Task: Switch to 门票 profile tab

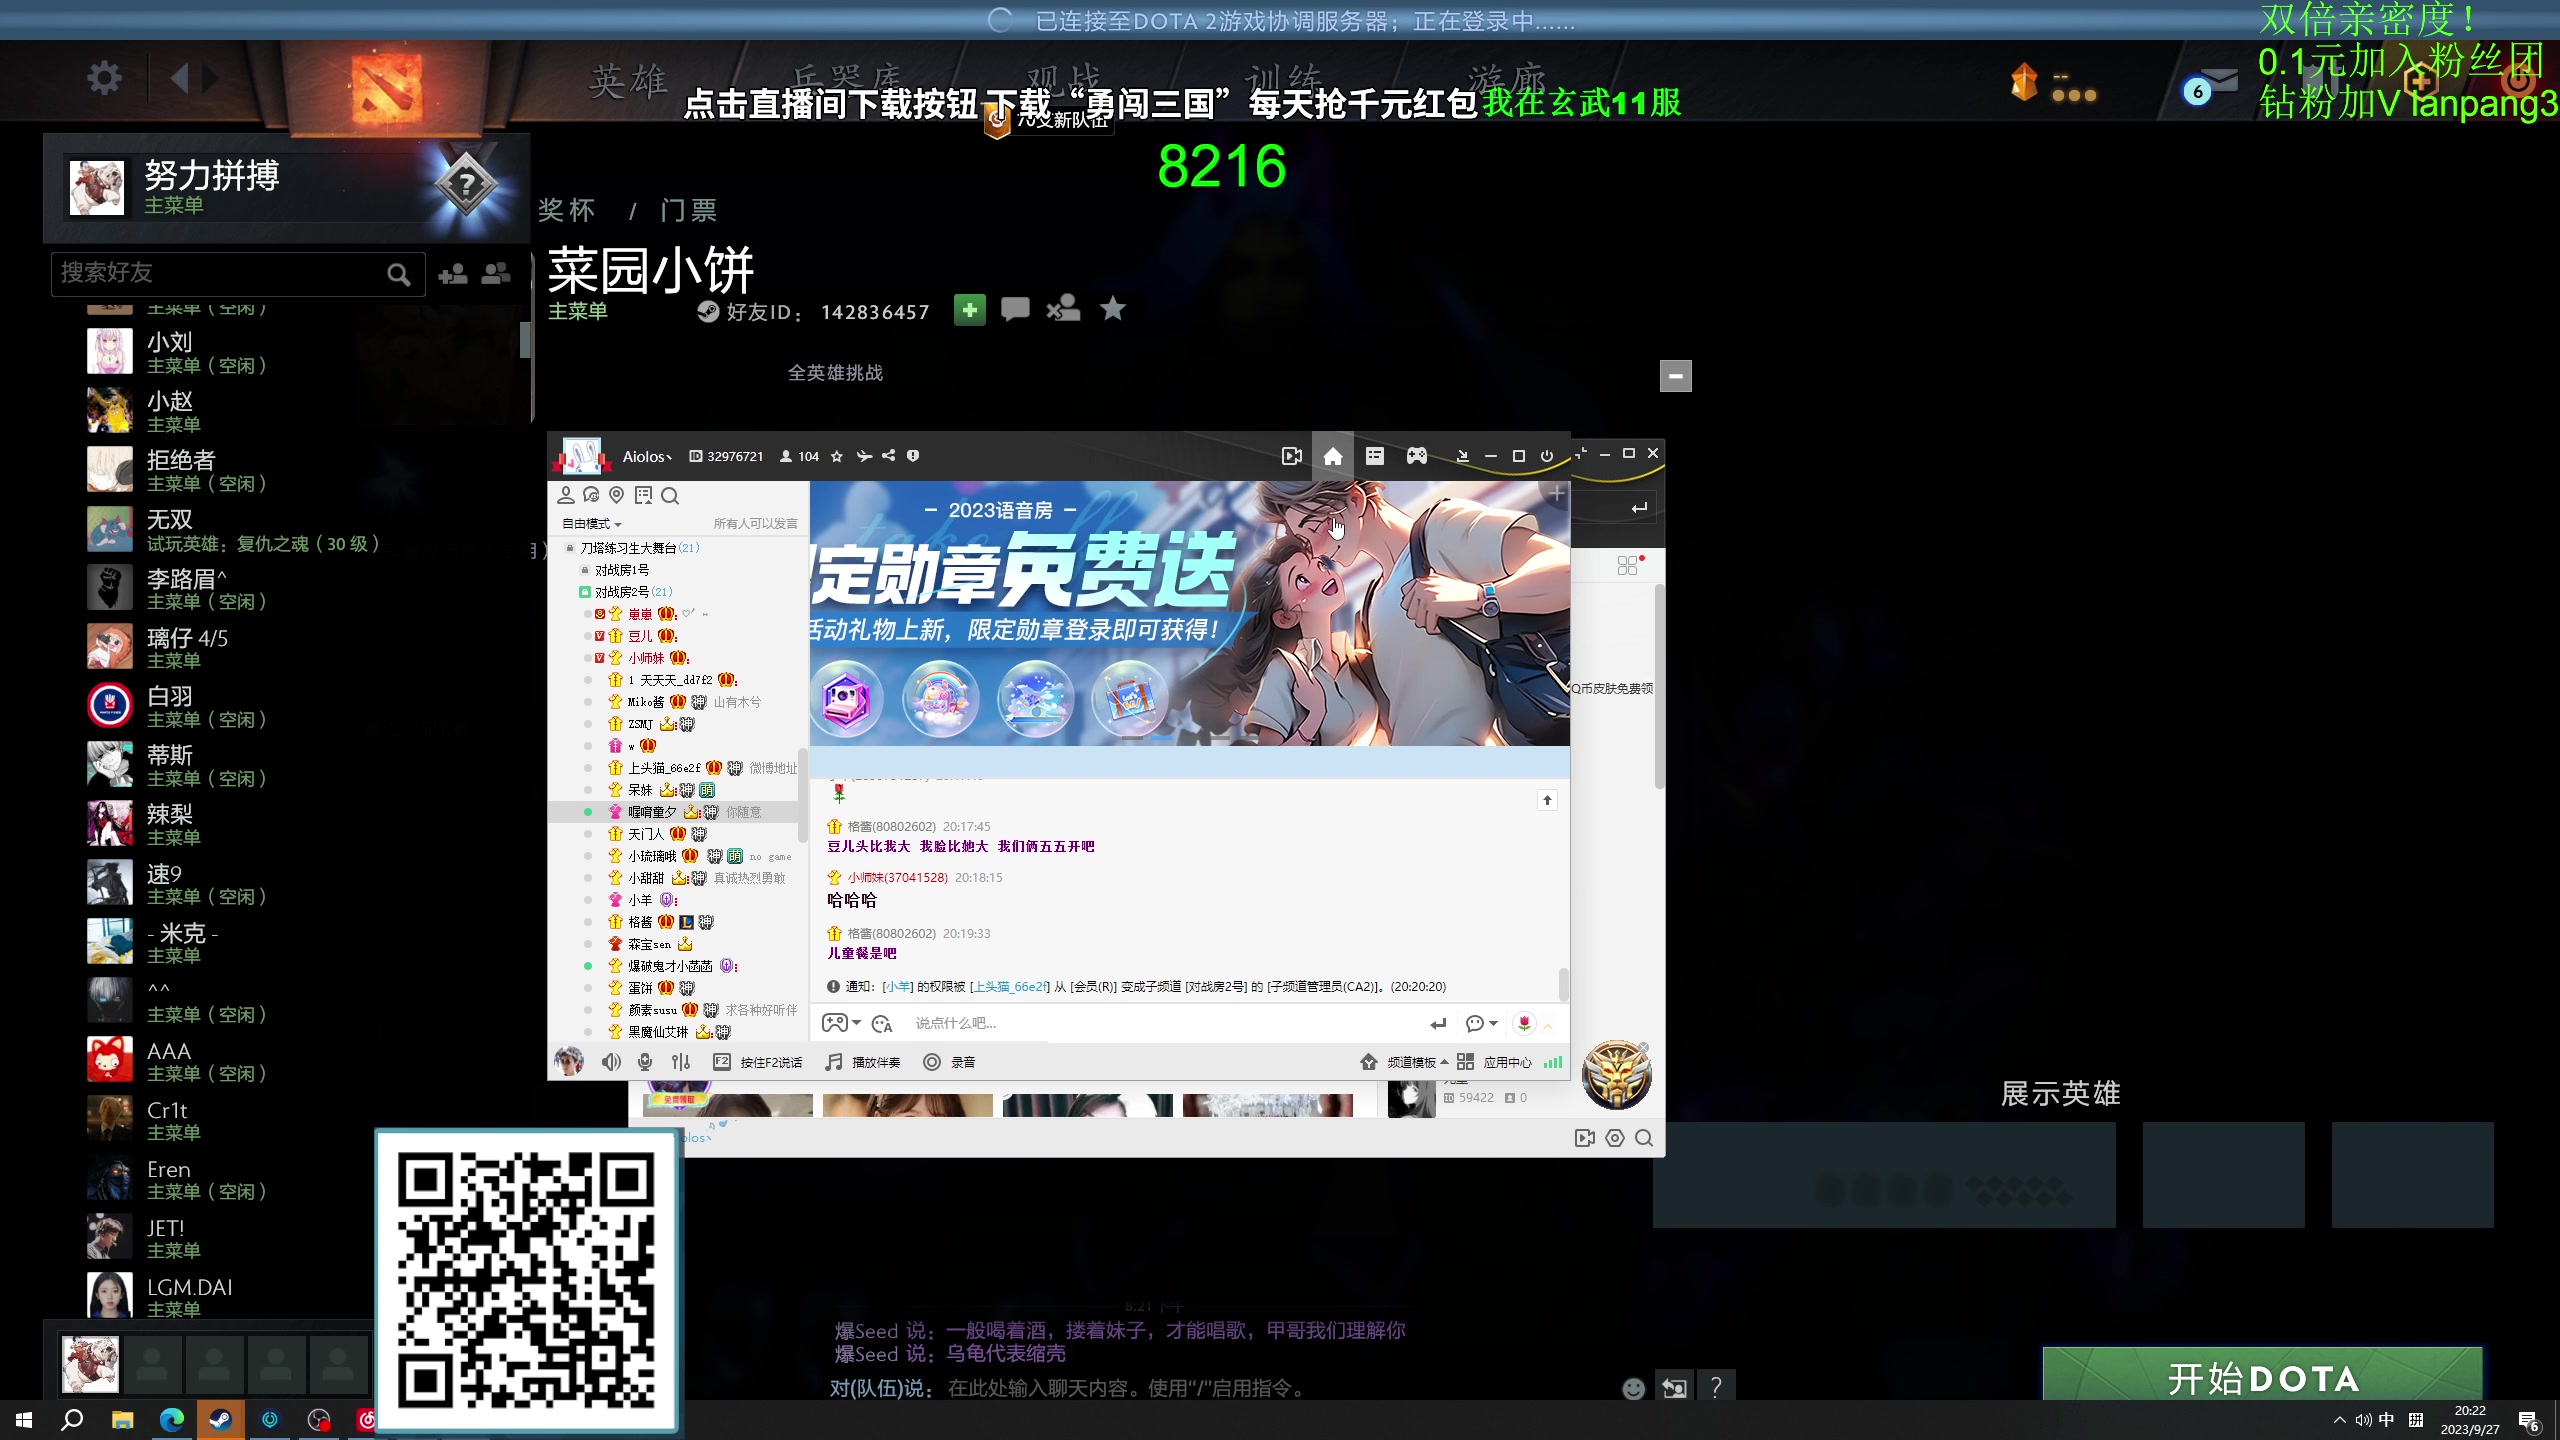Action: coord(689,210)
